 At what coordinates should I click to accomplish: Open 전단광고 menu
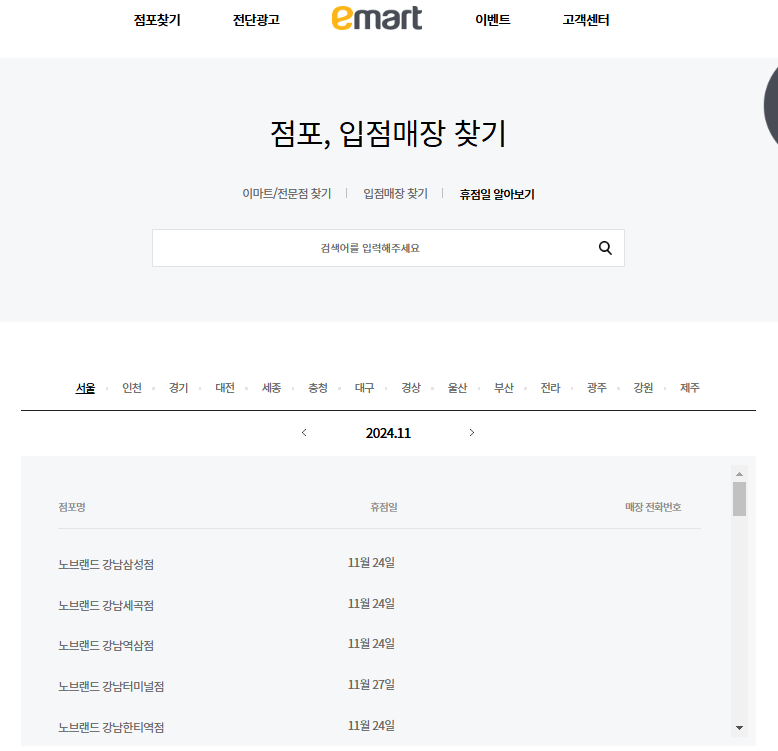pyautogui.click(x=256, y=20)
